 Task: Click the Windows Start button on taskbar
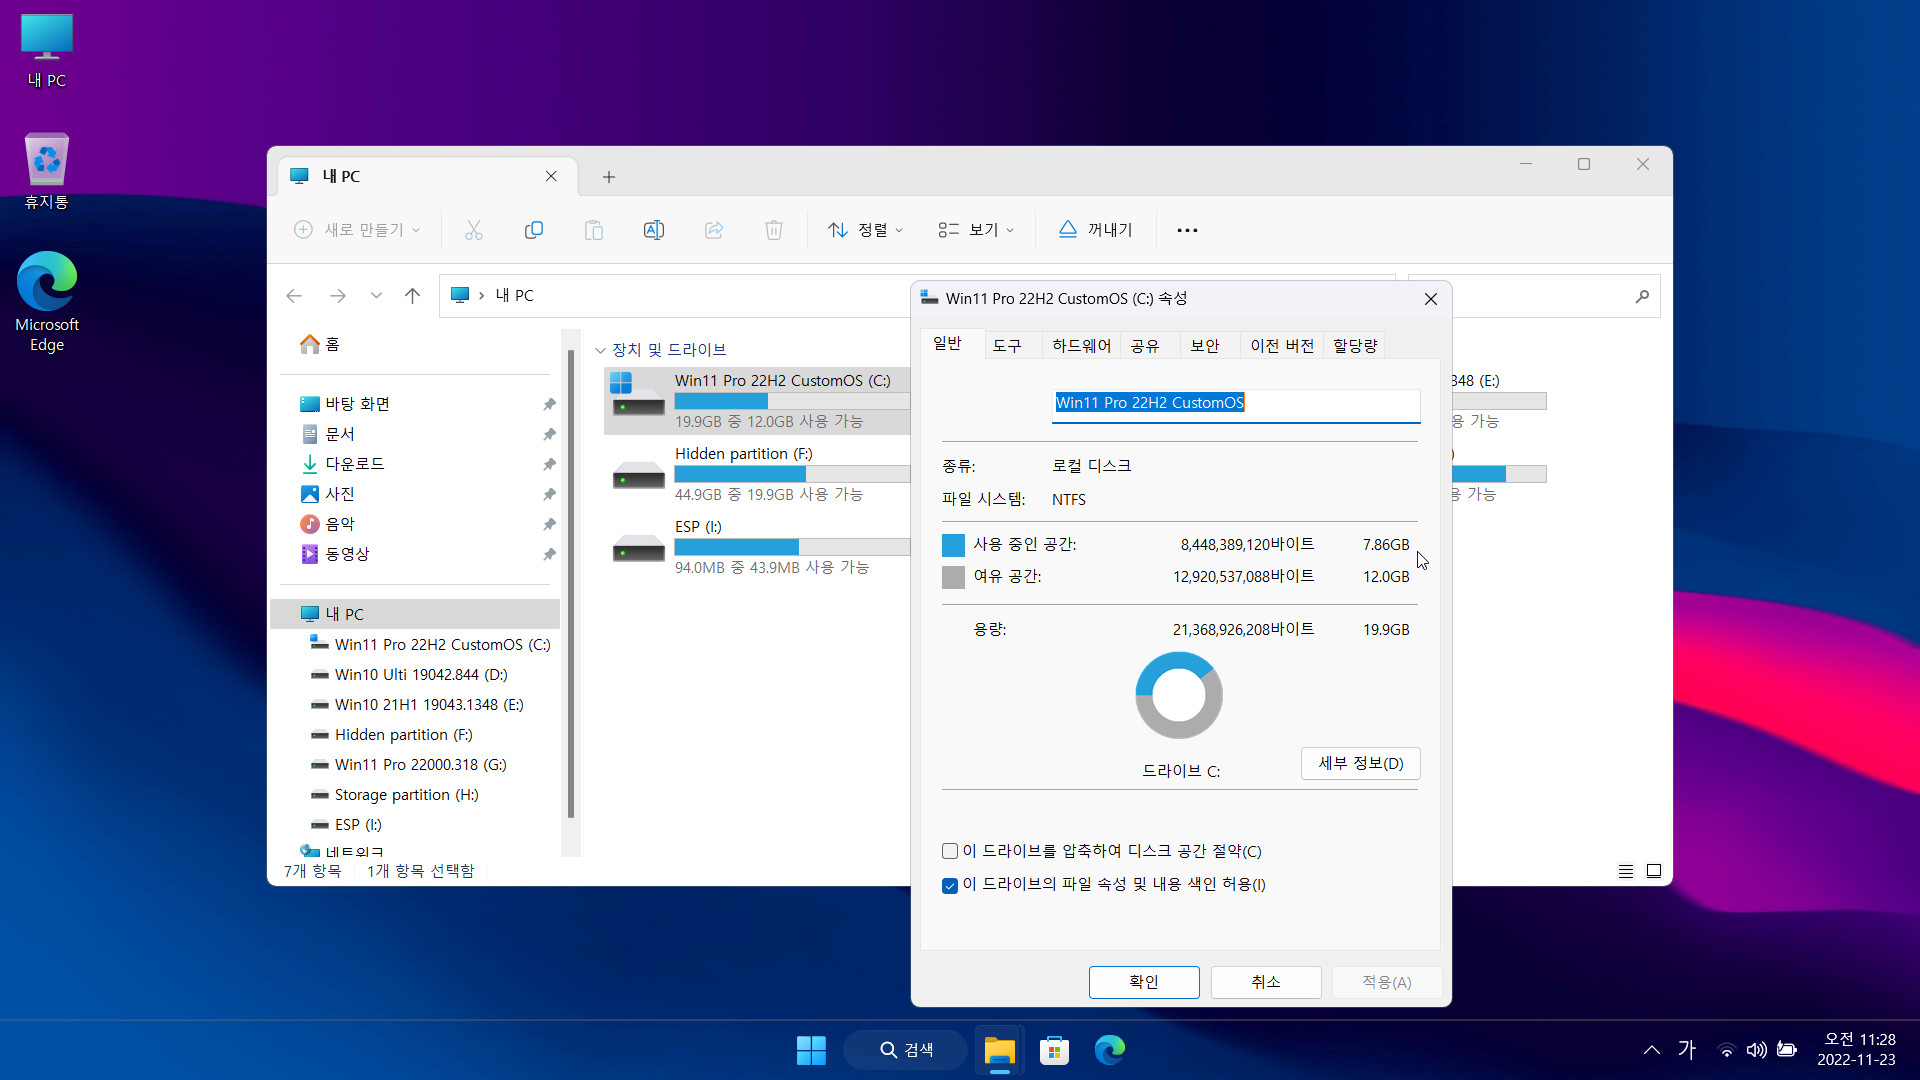[x=811, y=1050]
